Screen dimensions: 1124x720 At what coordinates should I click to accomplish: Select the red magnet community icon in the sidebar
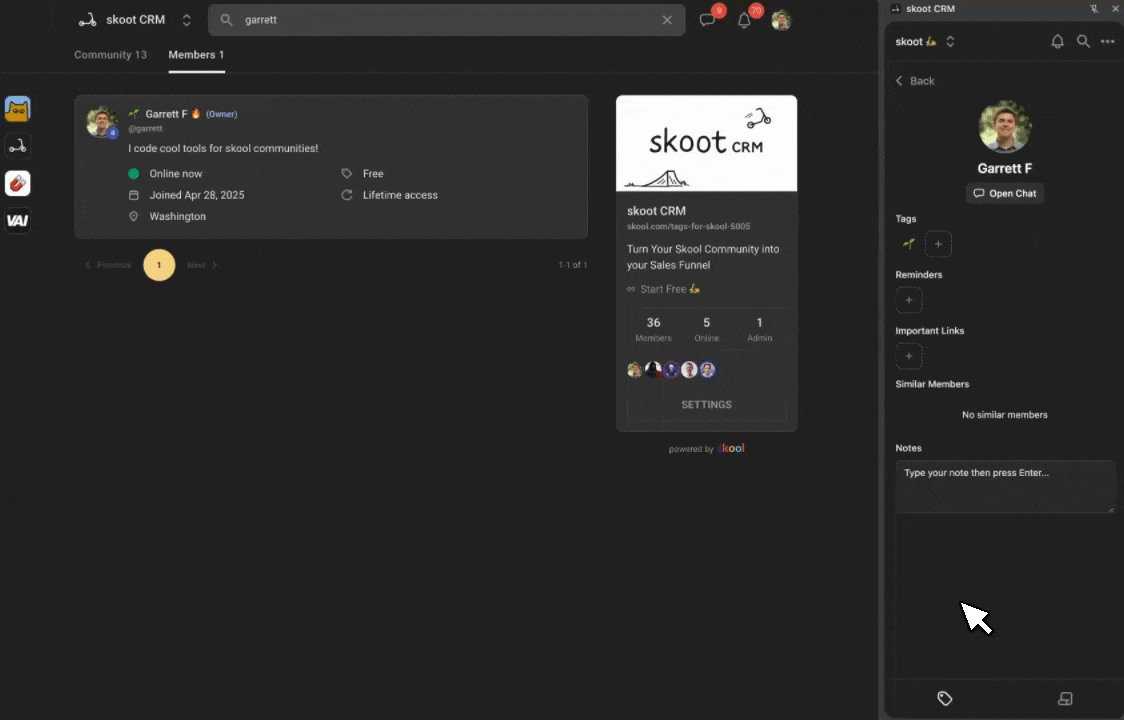pos(18,184)
